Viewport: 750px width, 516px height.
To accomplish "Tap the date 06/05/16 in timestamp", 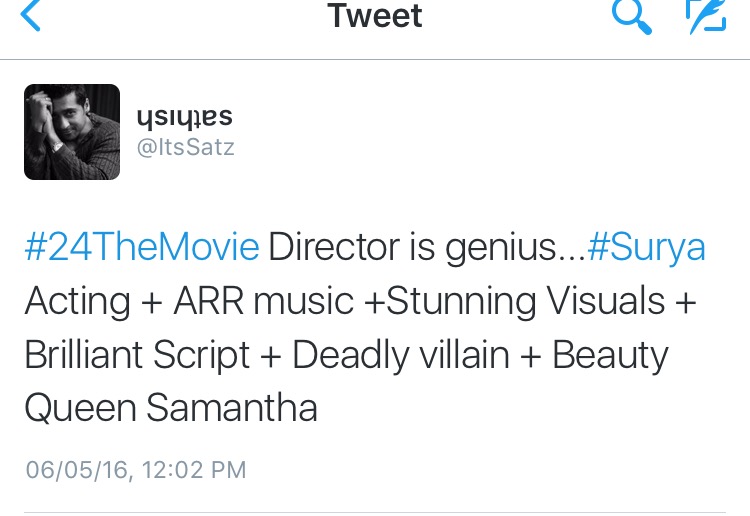I will click(77, 470).
